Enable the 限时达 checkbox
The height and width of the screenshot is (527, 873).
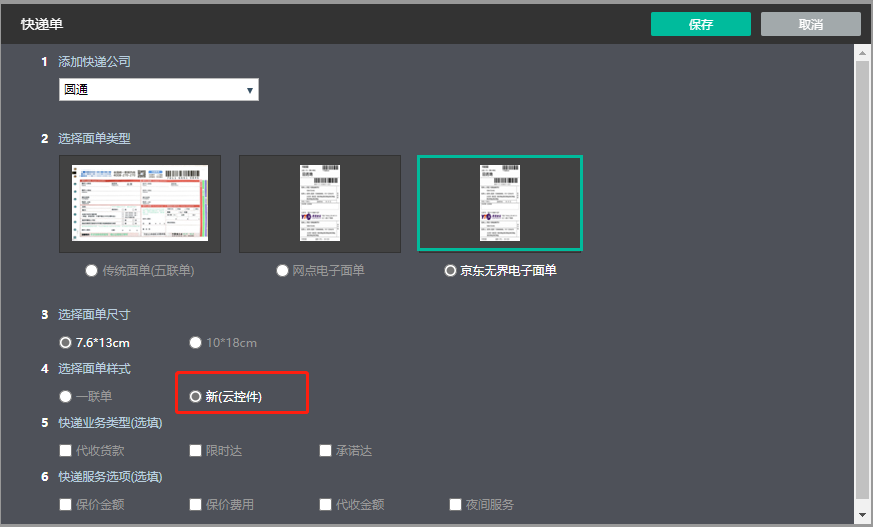click(195, 450)
